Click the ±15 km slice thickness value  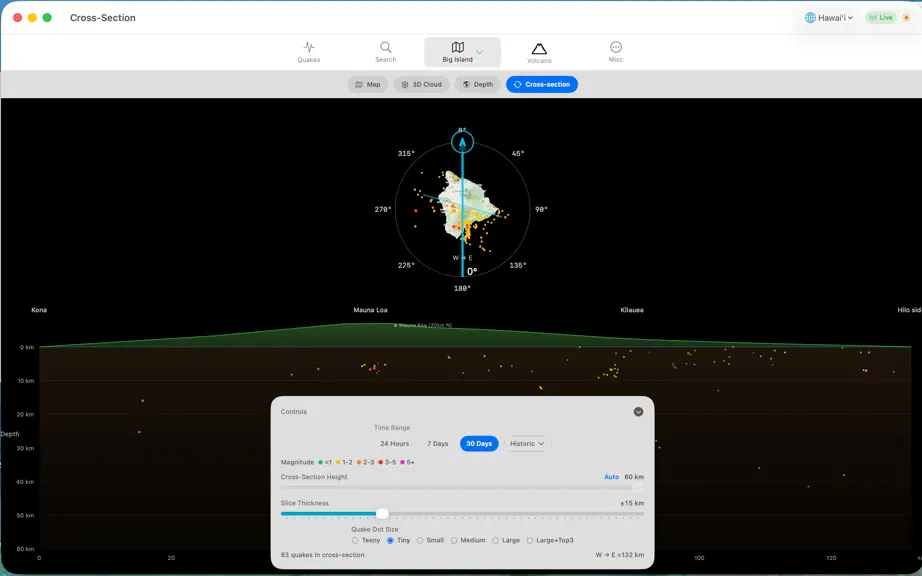632,503
